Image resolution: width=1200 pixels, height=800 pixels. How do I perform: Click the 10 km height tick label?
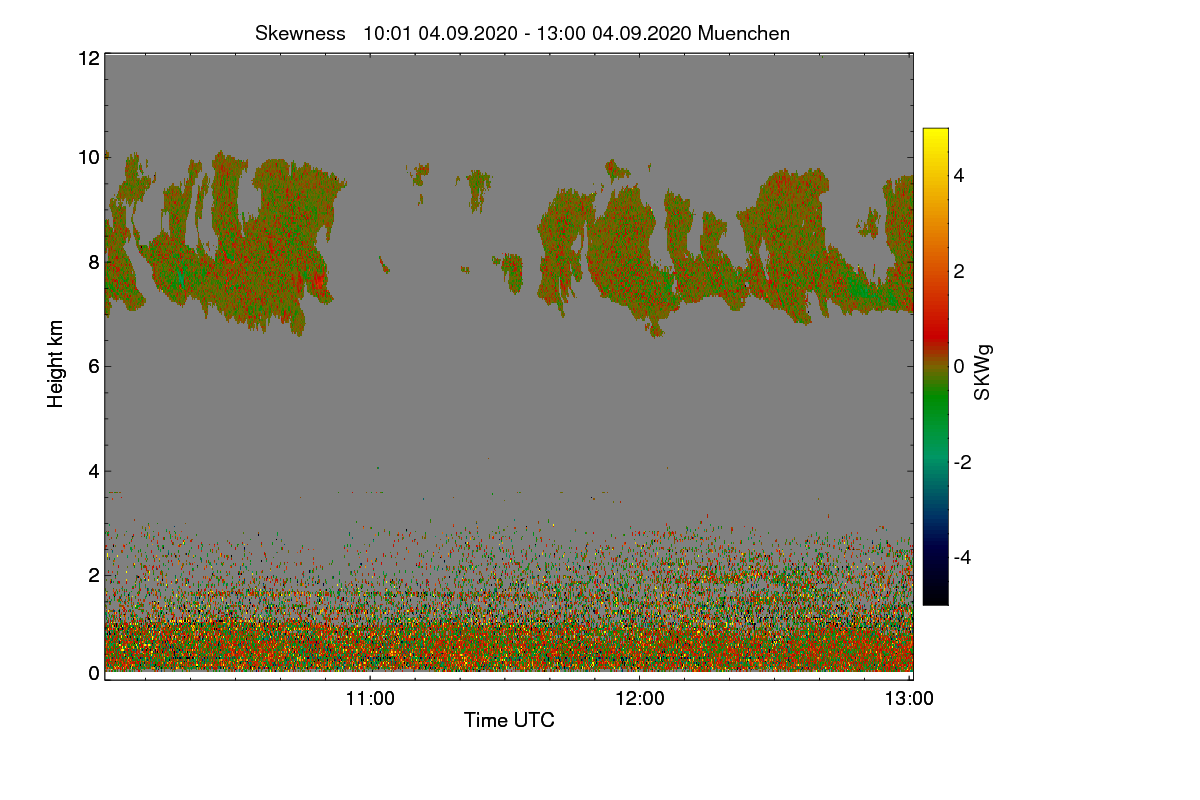click(x=88, y=157)
